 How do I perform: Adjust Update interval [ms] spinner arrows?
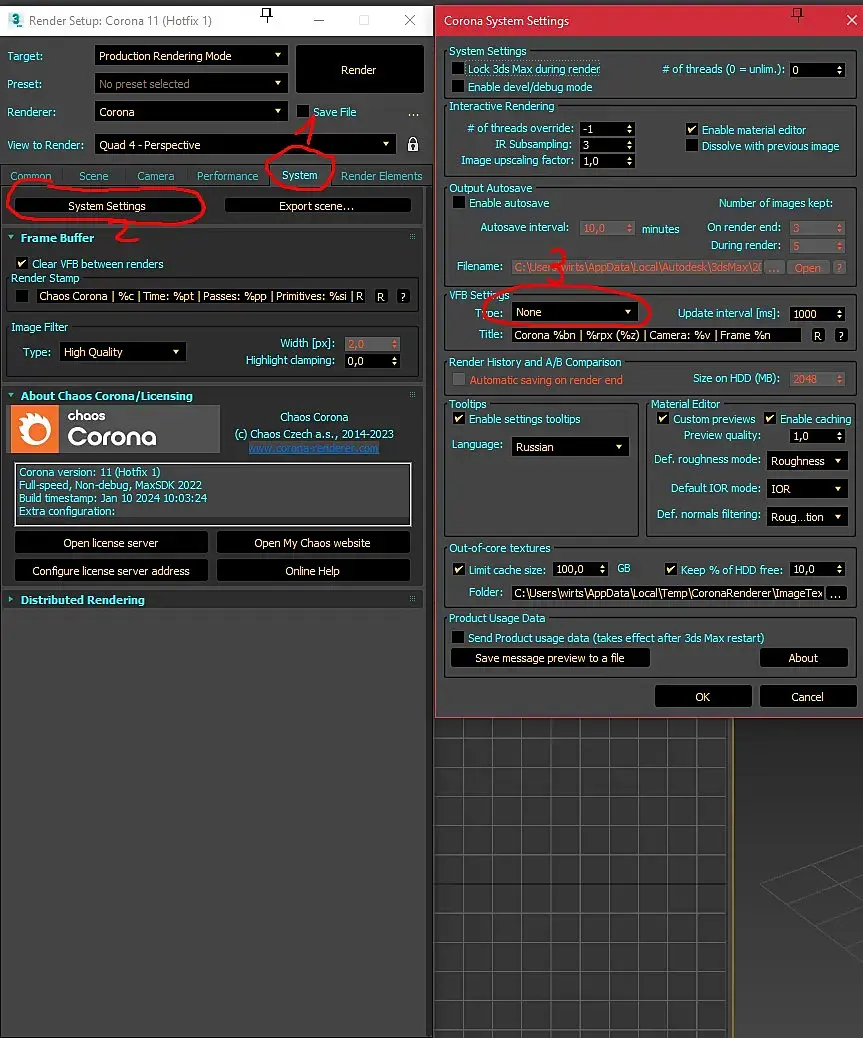tap(839, 314)
